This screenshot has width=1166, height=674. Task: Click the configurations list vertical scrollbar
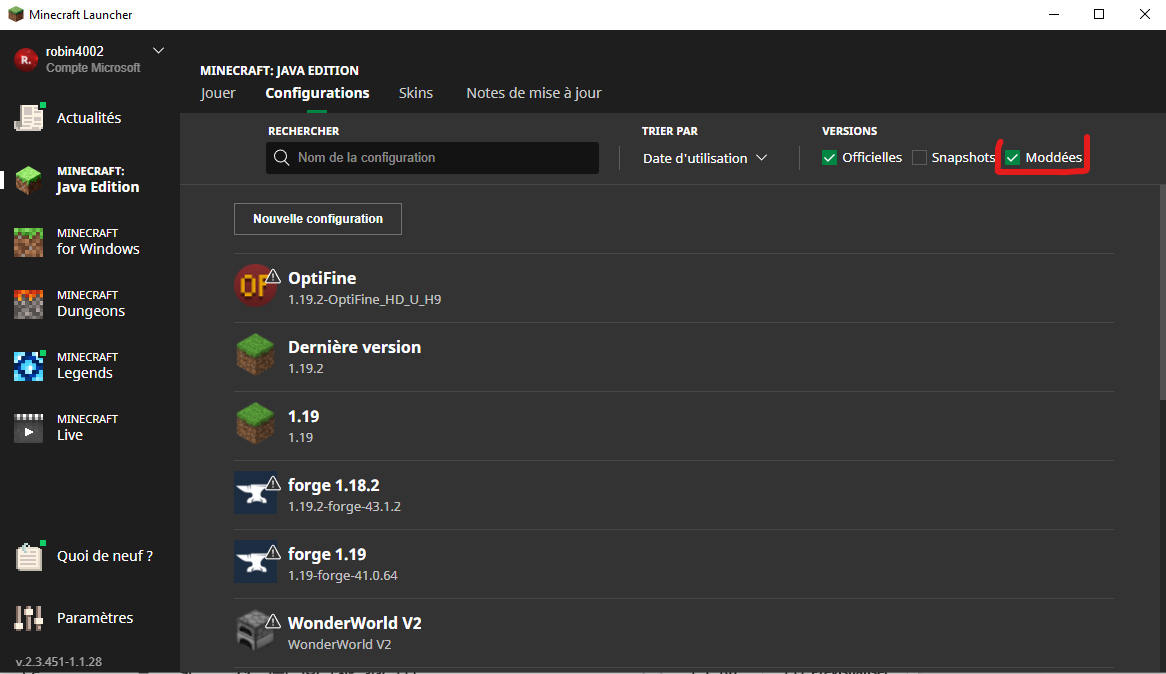(1162, 290)
